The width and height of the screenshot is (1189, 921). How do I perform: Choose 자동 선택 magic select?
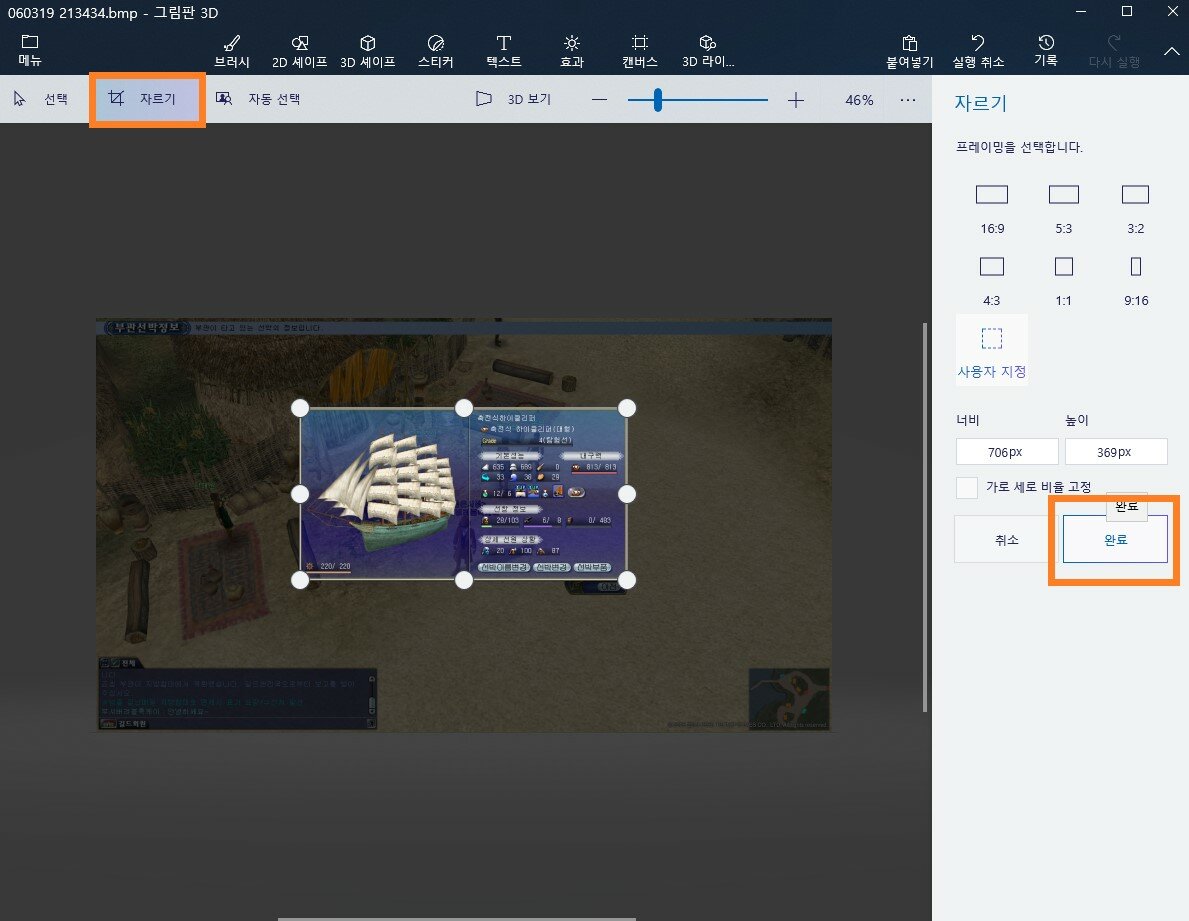click(x=258, y=99)
